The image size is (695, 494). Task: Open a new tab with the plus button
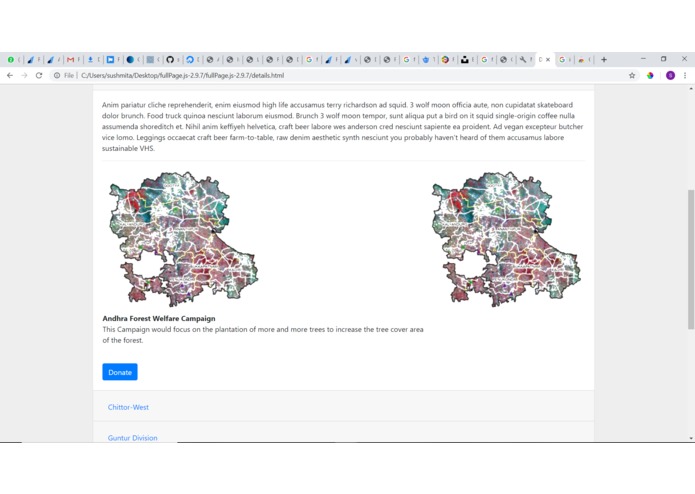coord(604,59)
